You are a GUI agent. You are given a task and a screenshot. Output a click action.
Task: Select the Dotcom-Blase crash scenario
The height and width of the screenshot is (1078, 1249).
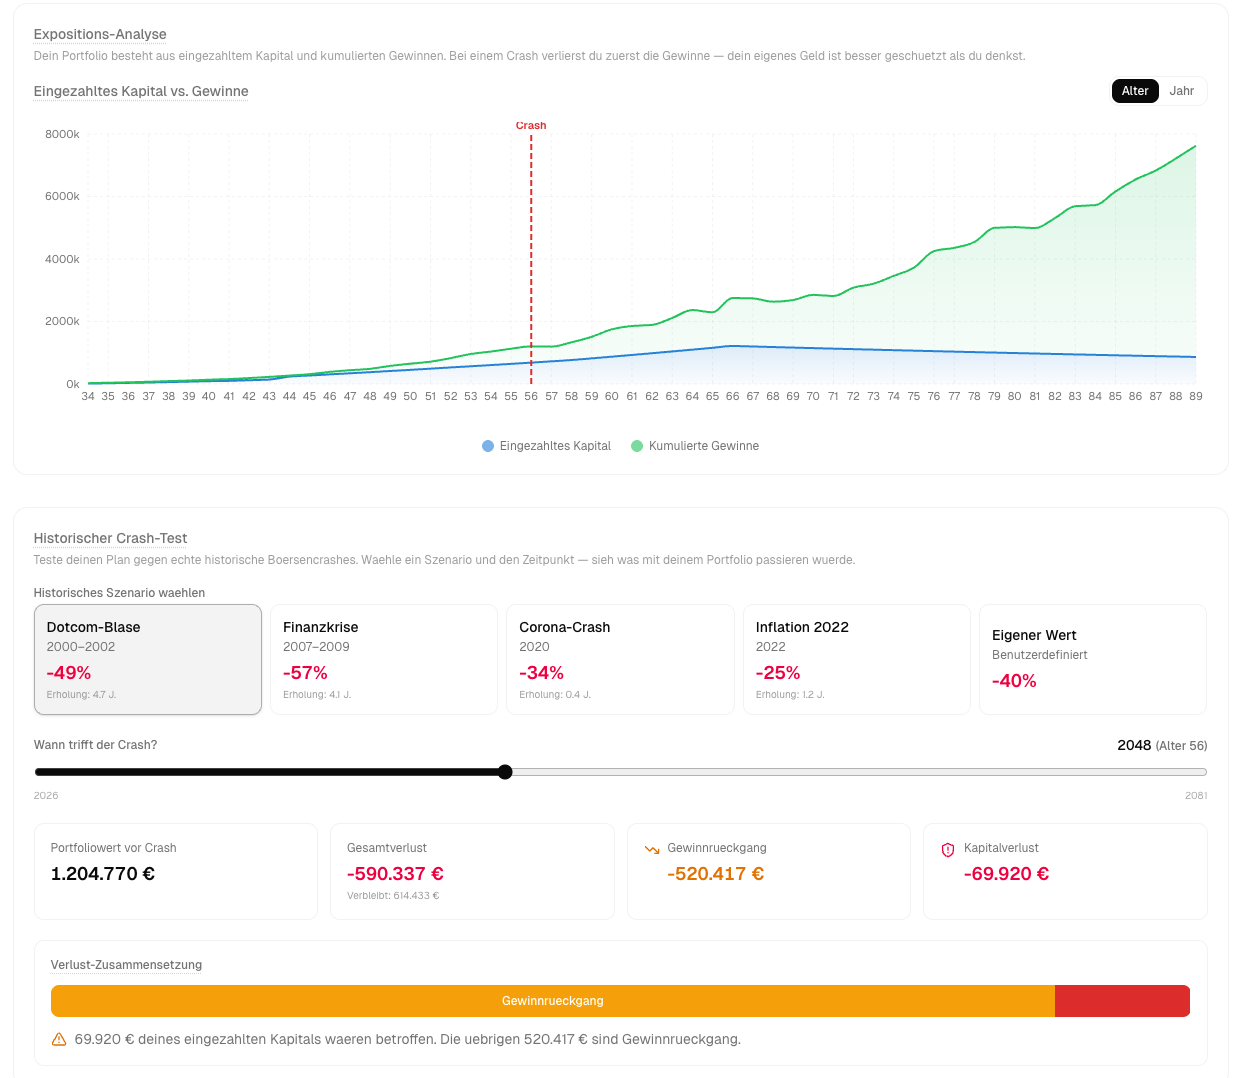[148, 659]
